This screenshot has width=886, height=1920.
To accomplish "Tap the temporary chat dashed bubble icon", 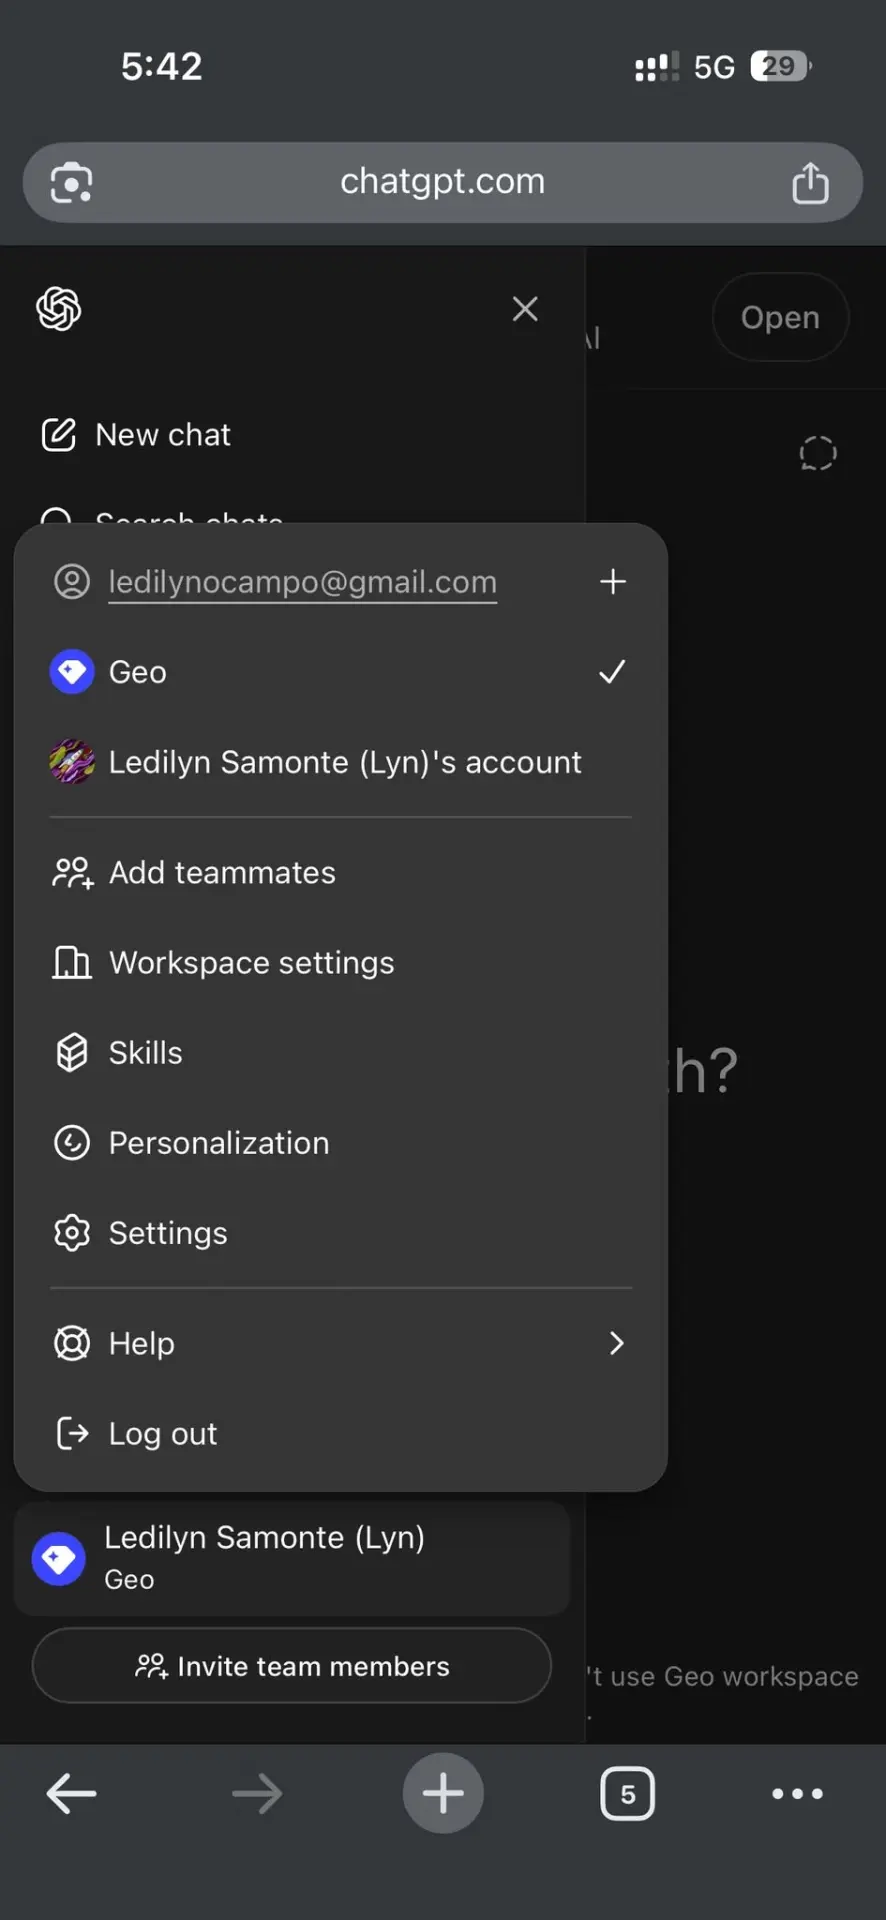I will coord(818,453).
